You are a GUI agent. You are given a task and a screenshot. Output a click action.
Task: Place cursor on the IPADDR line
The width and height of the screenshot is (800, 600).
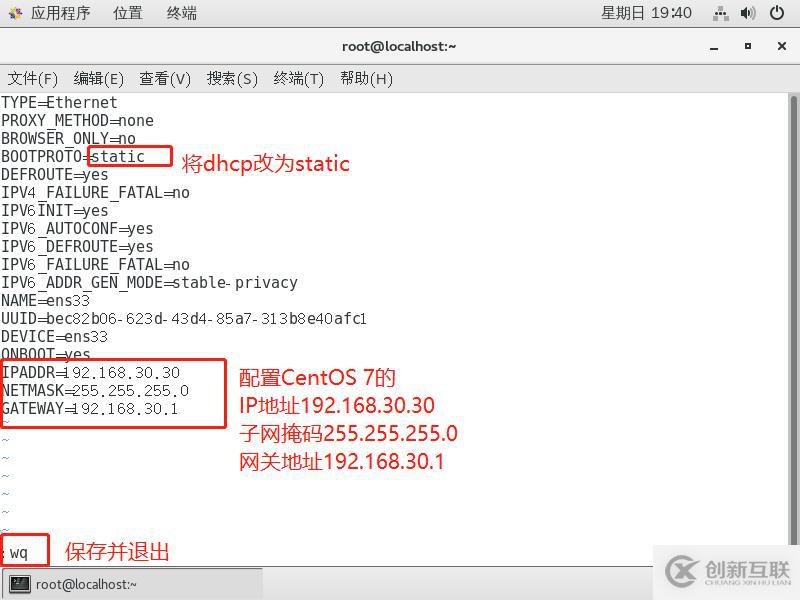click(x=91, y=372)
